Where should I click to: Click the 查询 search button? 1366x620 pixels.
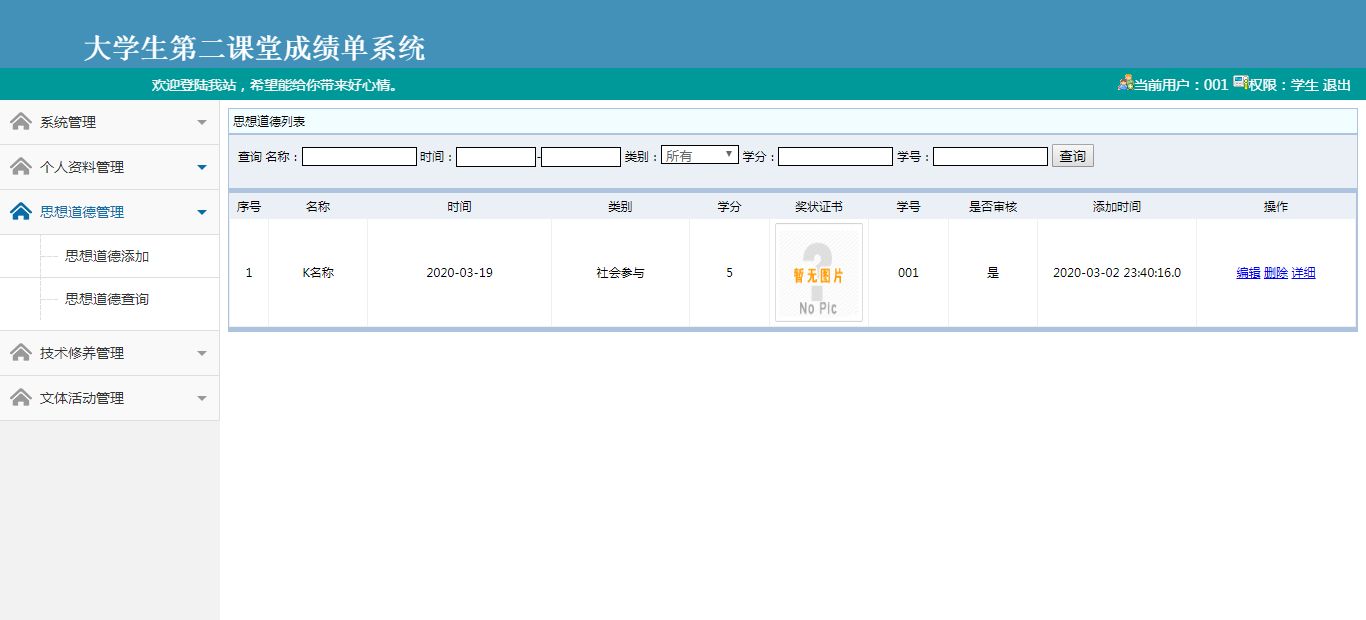coord(1073,156)
